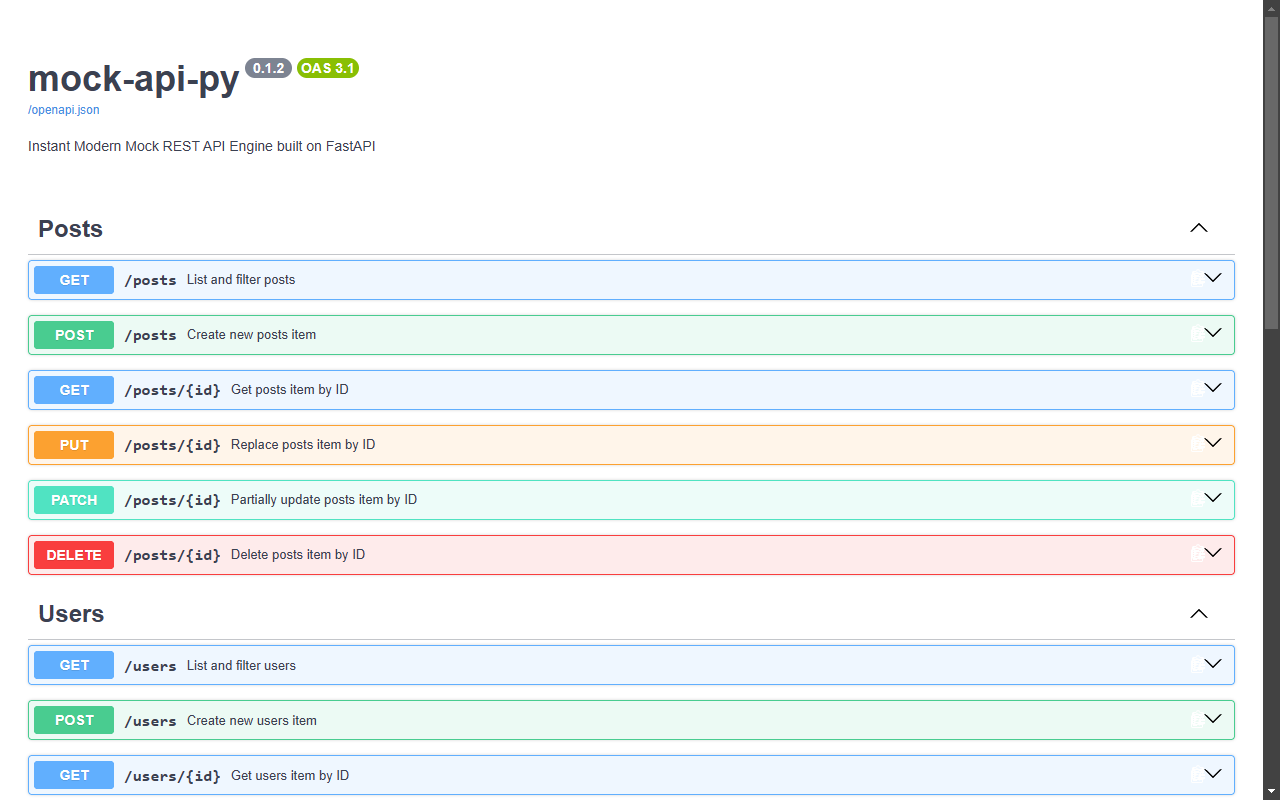The width and height of the screenshot is (1280, 800).
Task: Click the 'Users' section heading
Action: (71, 614)
